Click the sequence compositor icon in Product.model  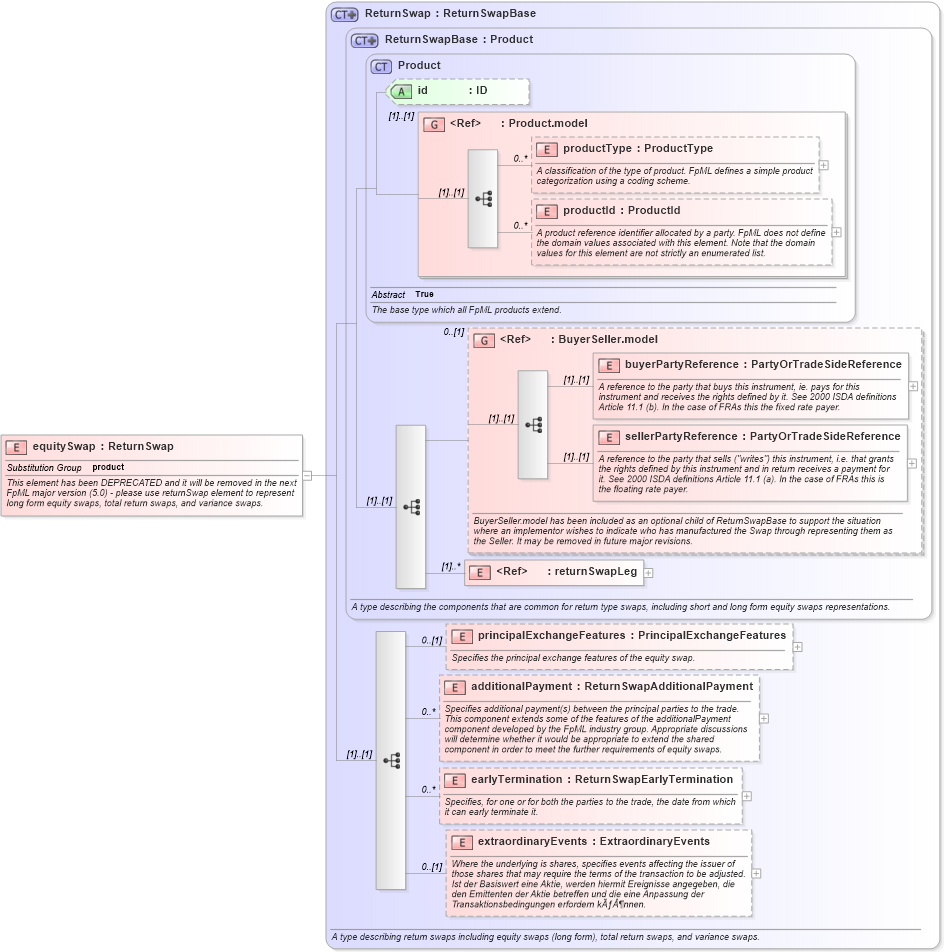tap(482, 196)
